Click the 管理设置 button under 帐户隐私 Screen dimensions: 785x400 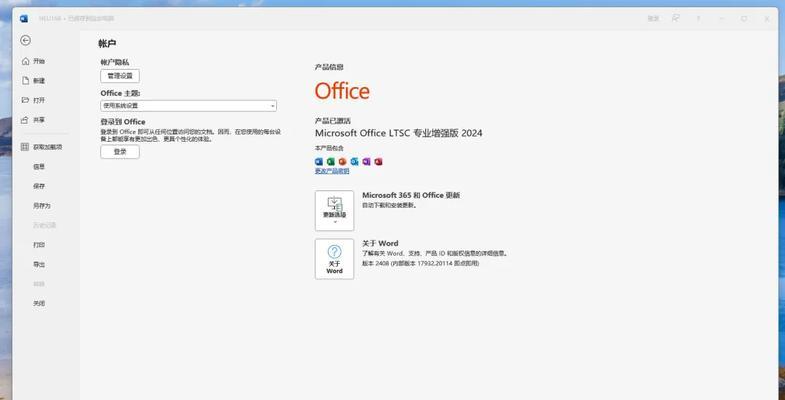click(120, 76)
